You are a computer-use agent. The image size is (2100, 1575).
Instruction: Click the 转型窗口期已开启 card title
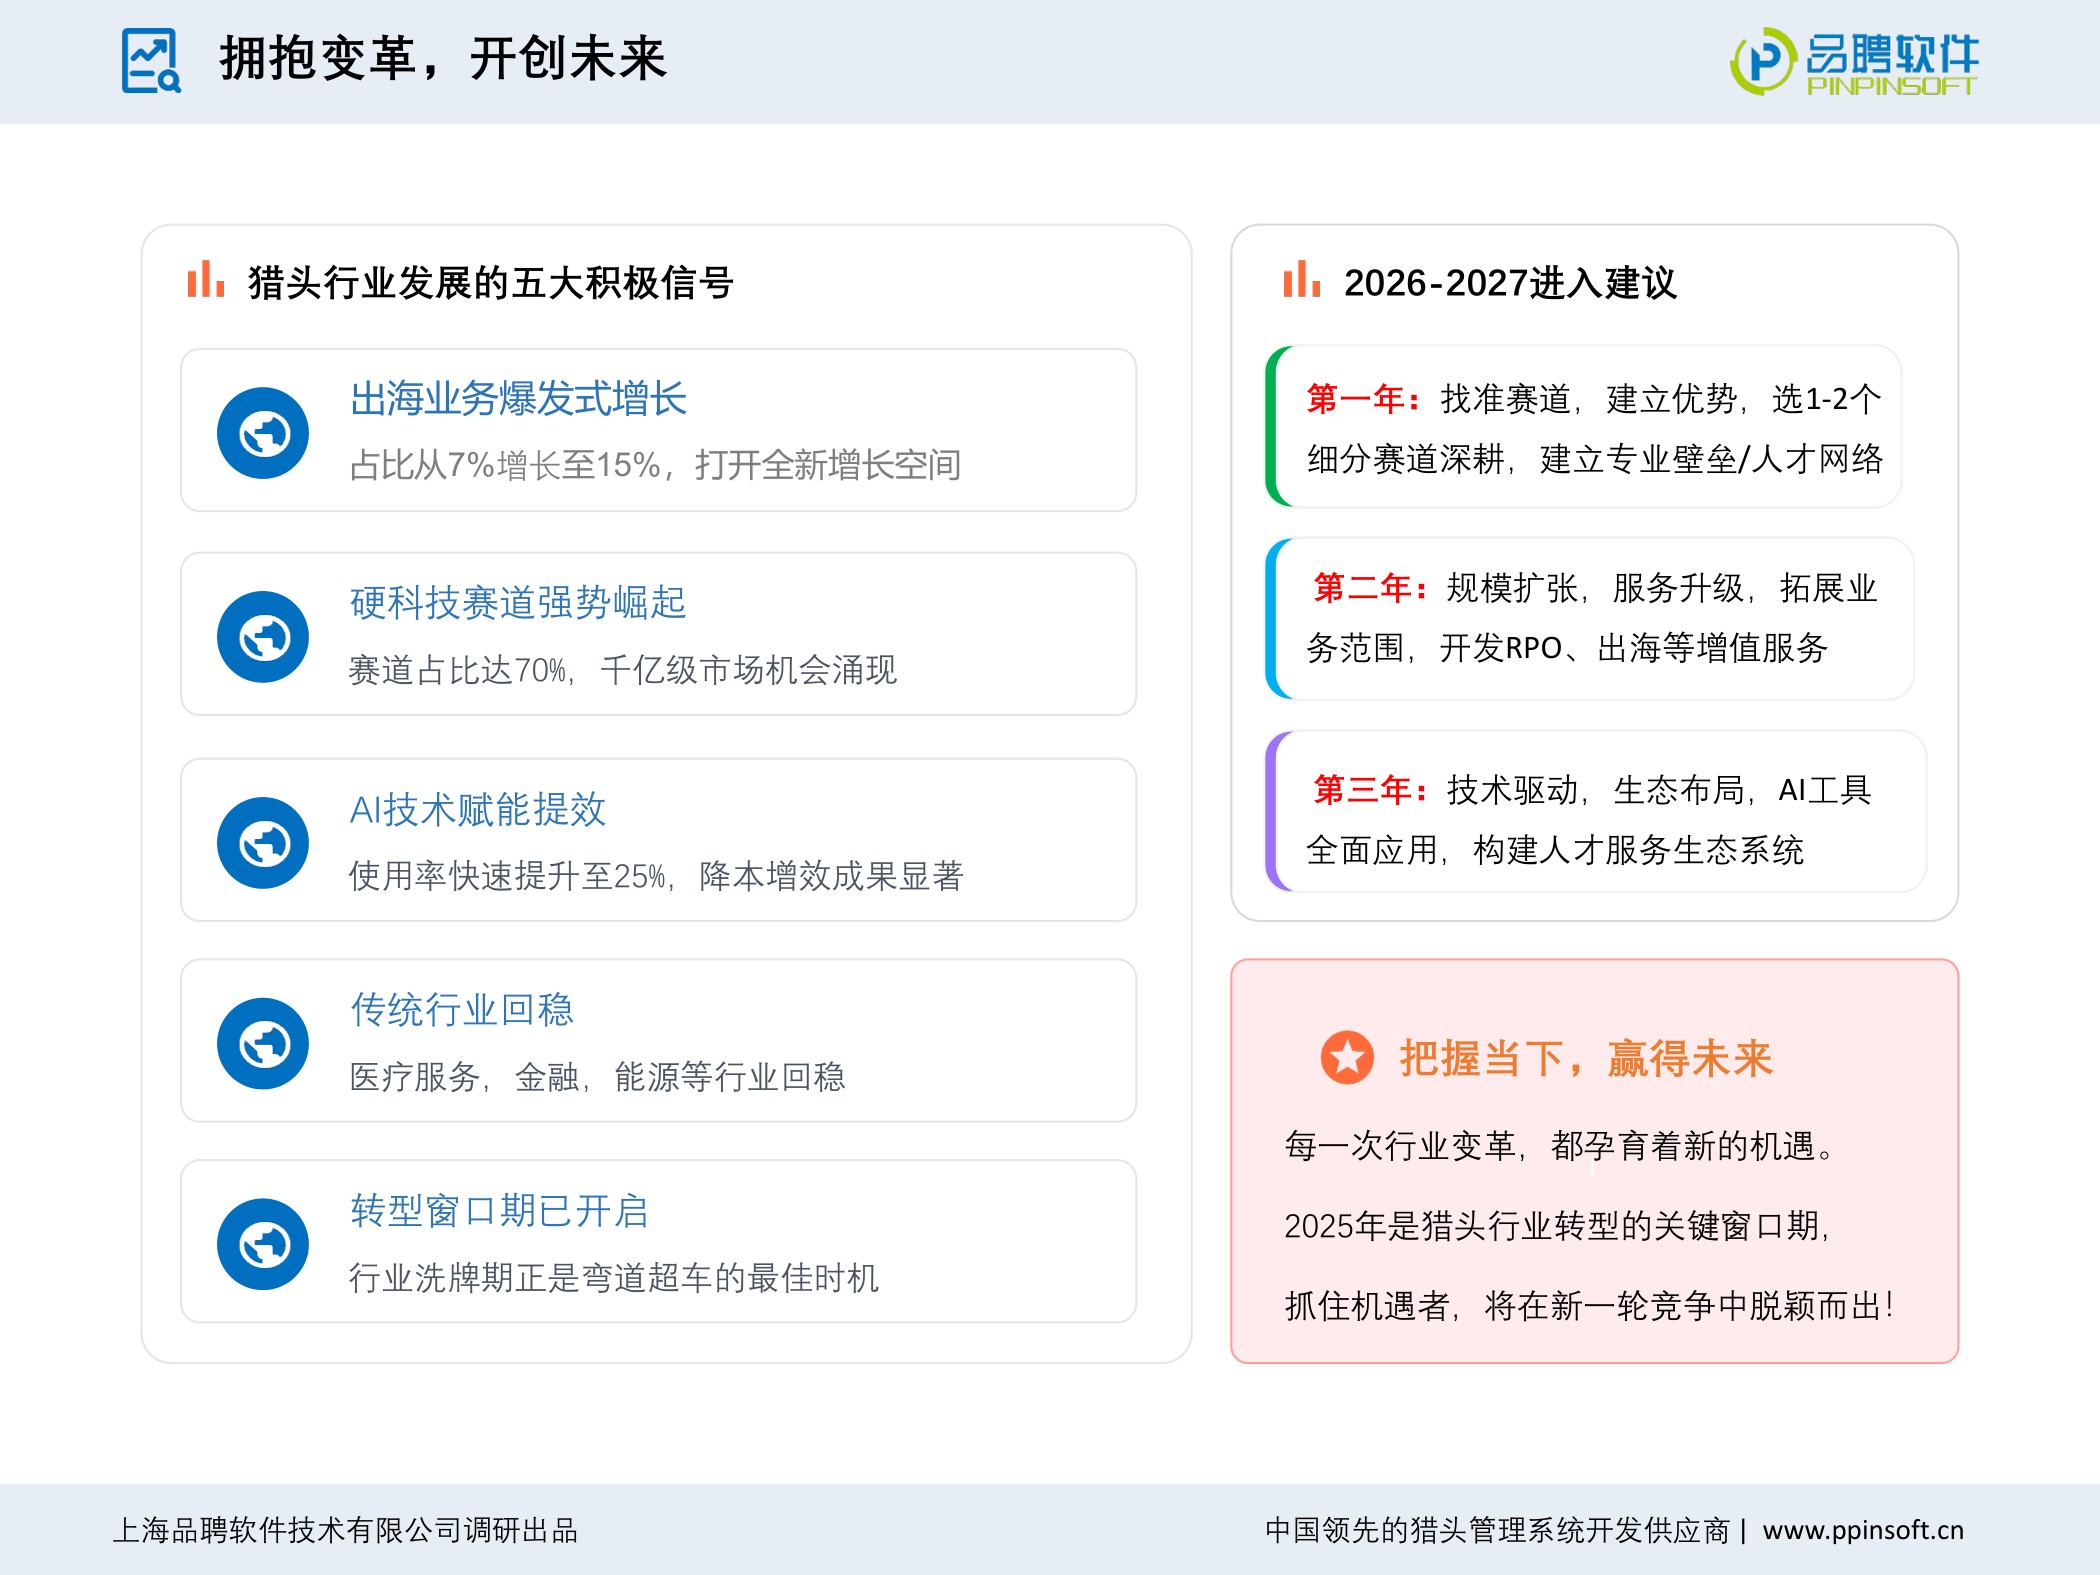pyautogui.click(x=499, y=1210)
